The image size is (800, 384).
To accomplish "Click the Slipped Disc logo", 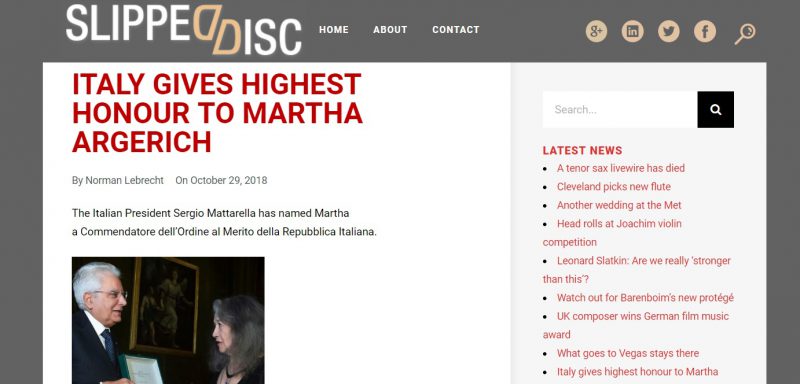I will (184, 30).
